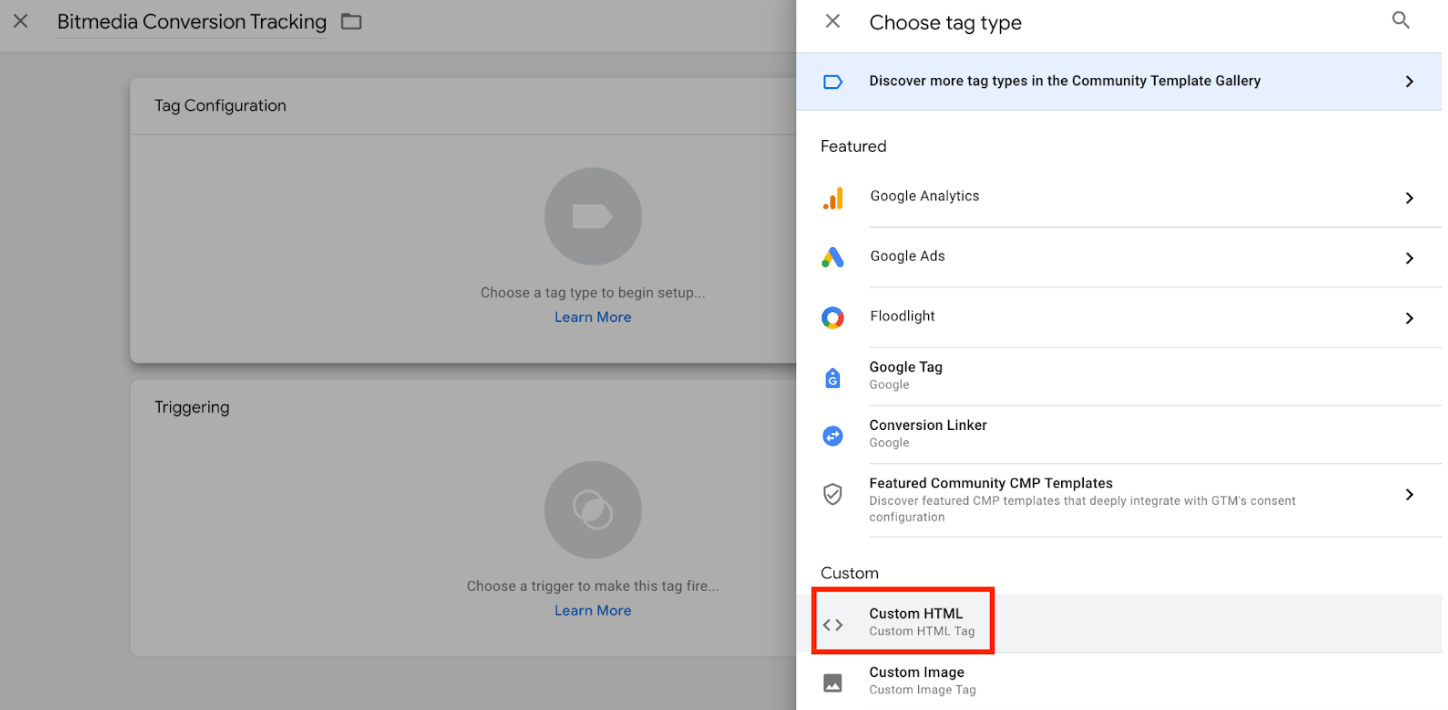Image resolution: width=1448 pixels, height=710 pixels.
Task: Click the Floodlight logo icon
Action: coord(832,318)
